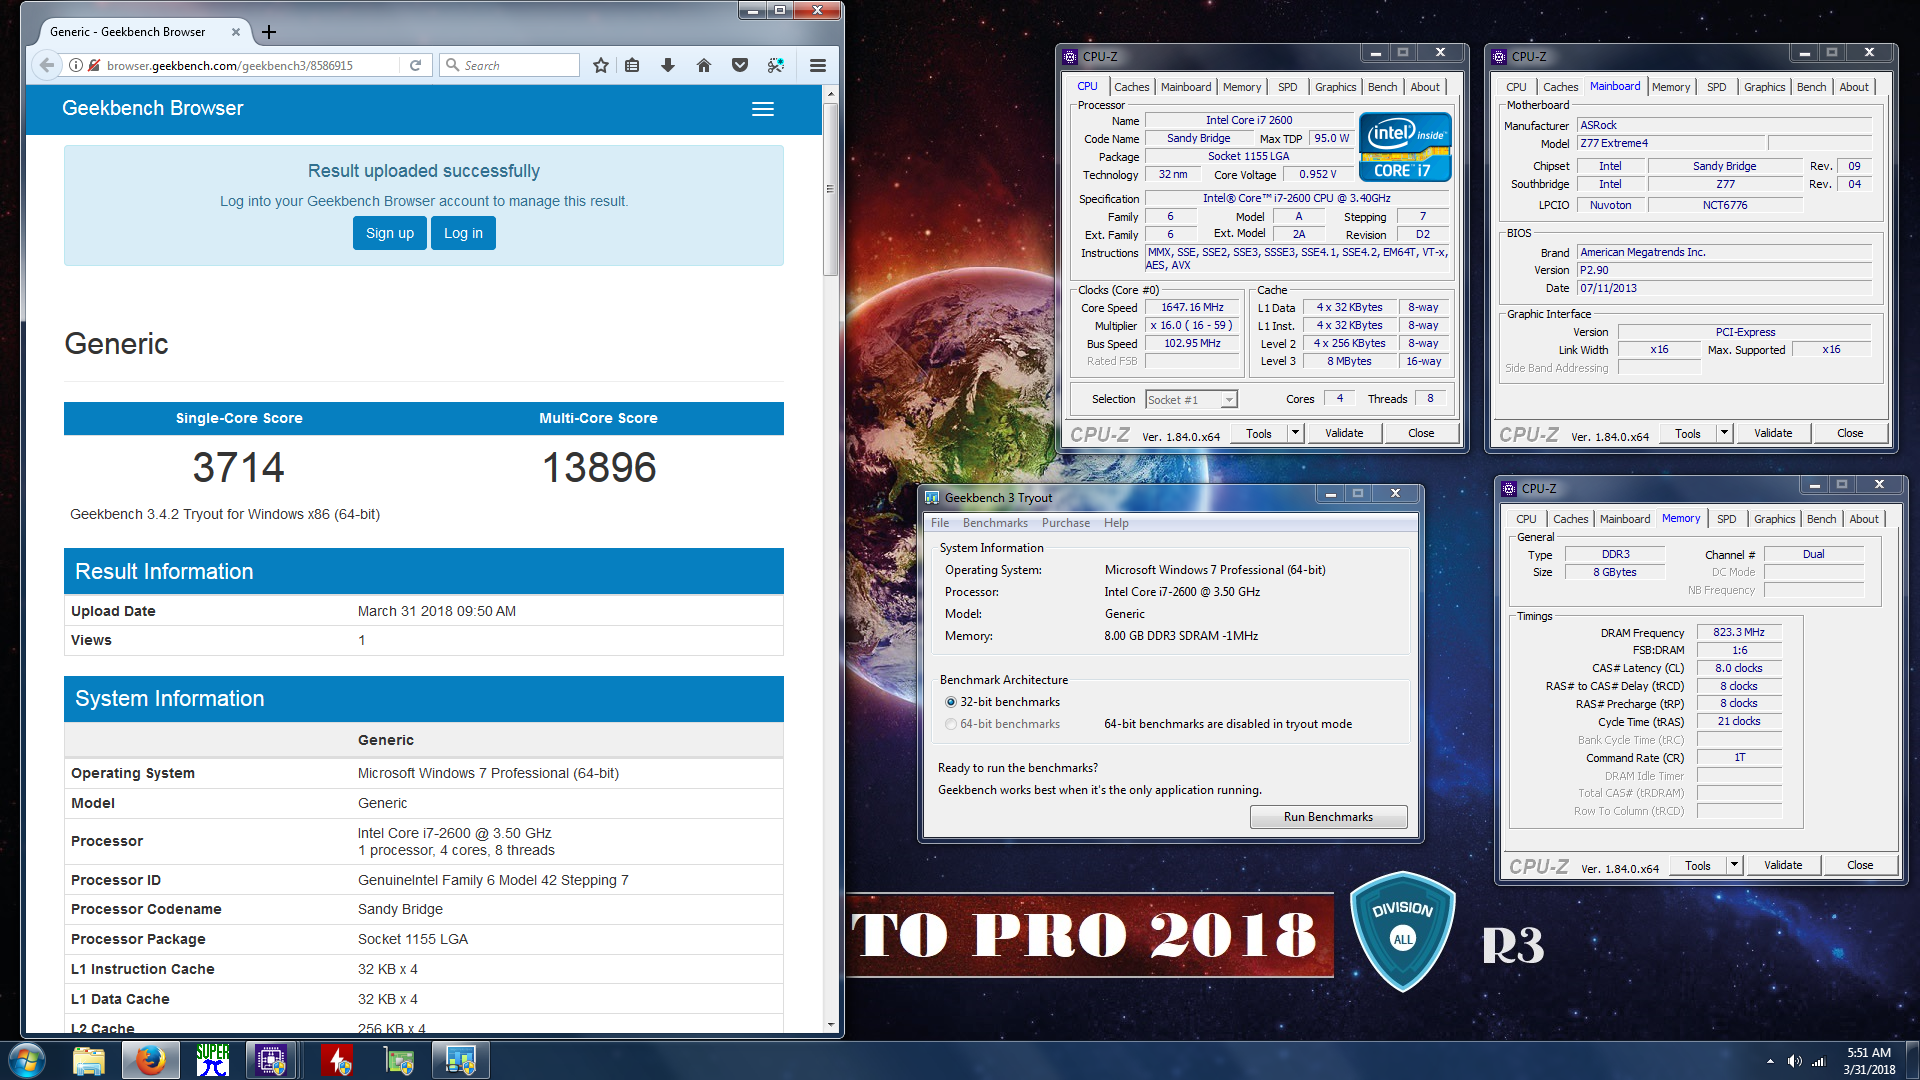The image size is (1920, 1080).
Task: Click the Z77 Extreme4 model field
Action: point(1671,143)
